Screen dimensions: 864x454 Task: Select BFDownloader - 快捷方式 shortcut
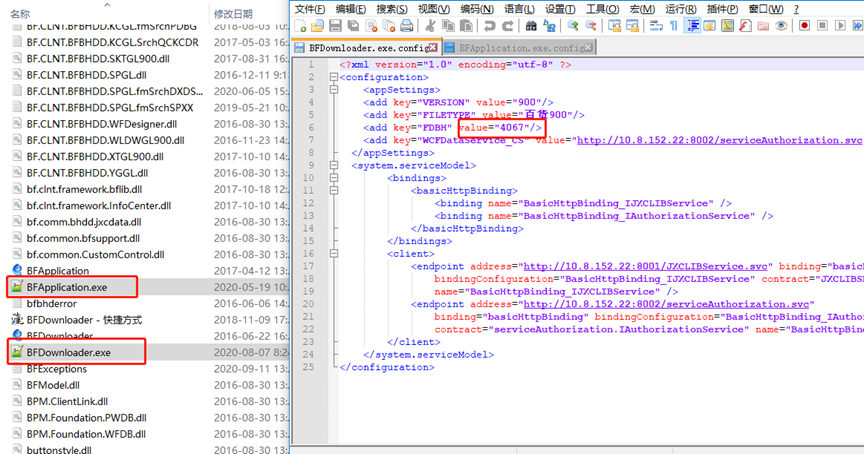click(x=84, y=320)
